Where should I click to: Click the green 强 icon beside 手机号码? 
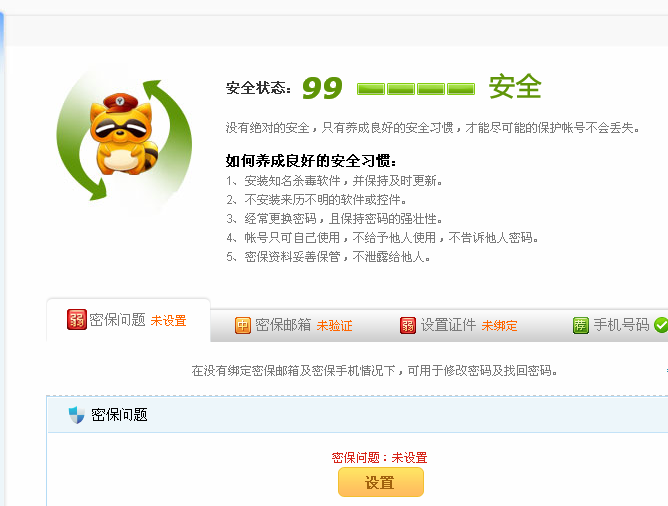pos(581,325)
